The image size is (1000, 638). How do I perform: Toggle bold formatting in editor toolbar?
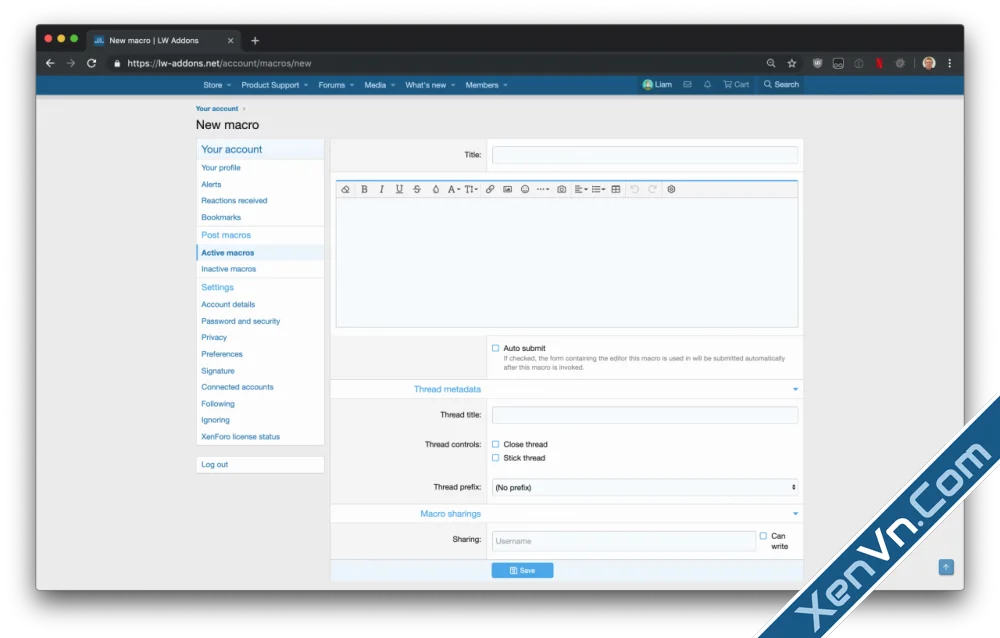point(364,189)
